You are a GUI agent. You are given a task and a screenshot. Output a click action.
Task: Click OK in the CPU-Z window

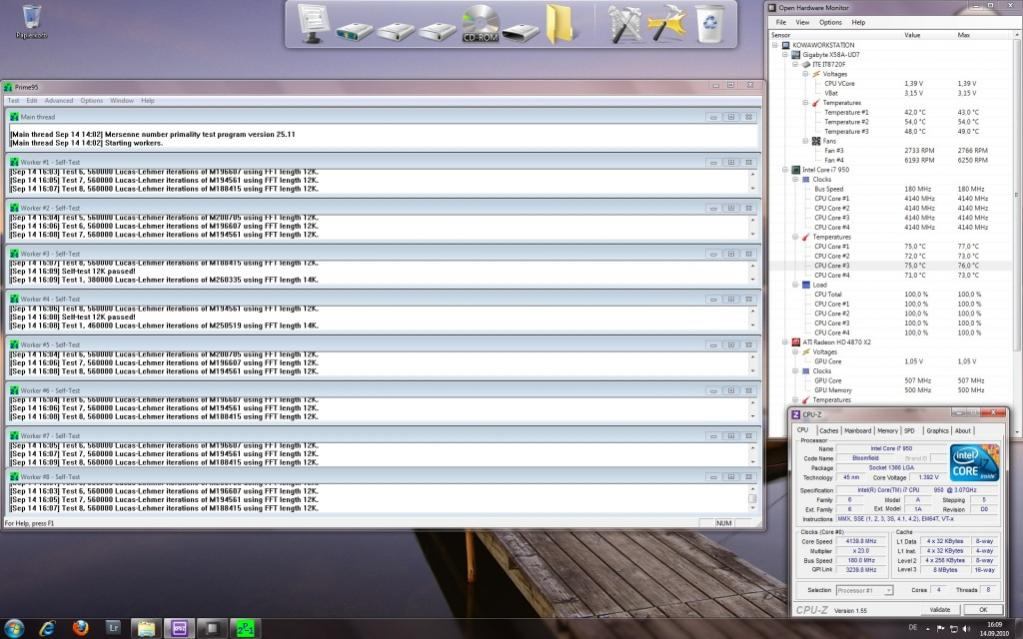point(983,610)
